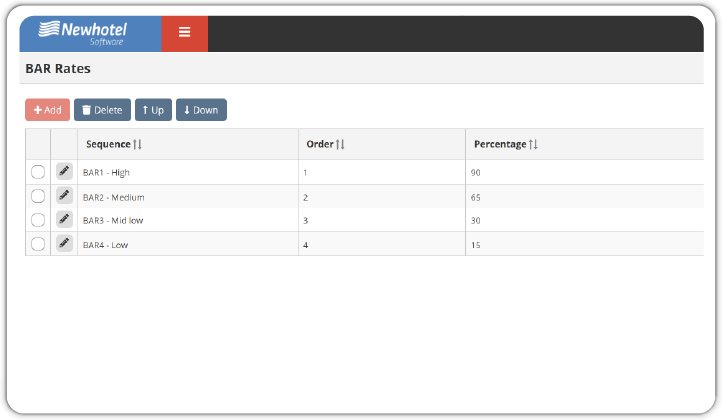Select the radio button for BAR2 - Medium
Viewport: 722px width, 420px height.
pyautogui.click(x=38, y=196)
